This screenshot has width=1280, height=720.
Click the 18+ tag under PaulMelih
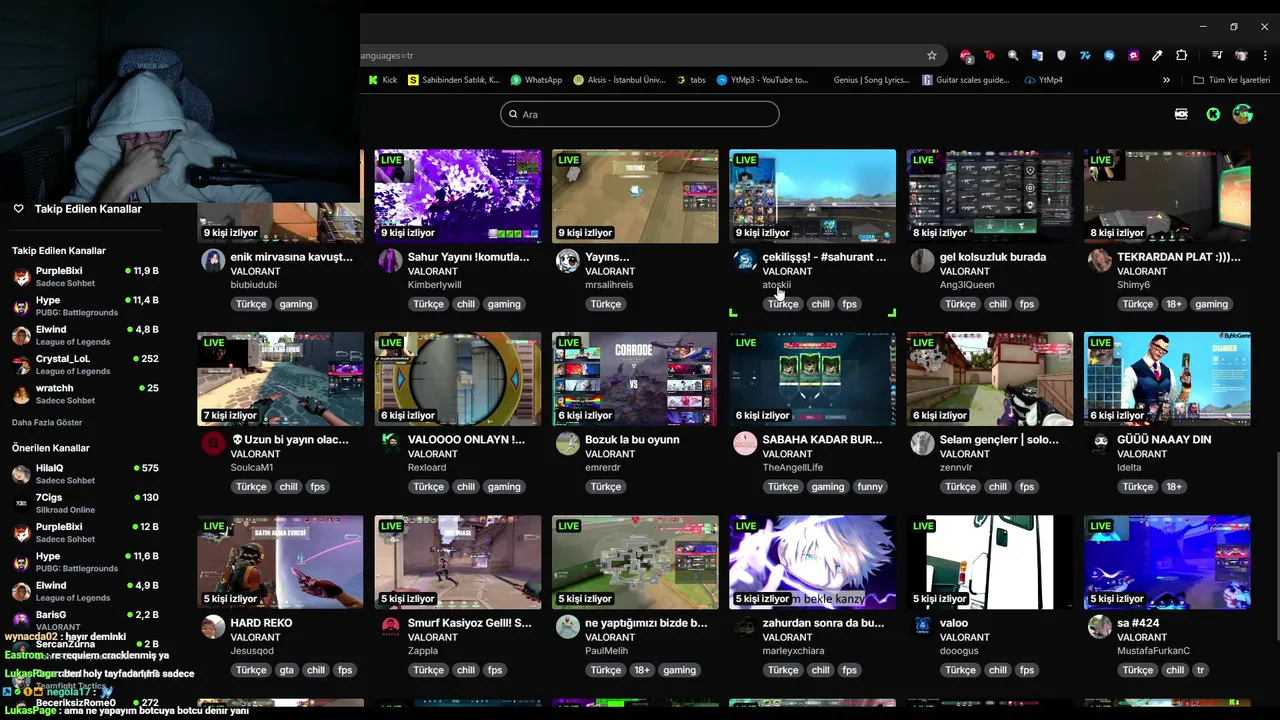coord(642,670)
